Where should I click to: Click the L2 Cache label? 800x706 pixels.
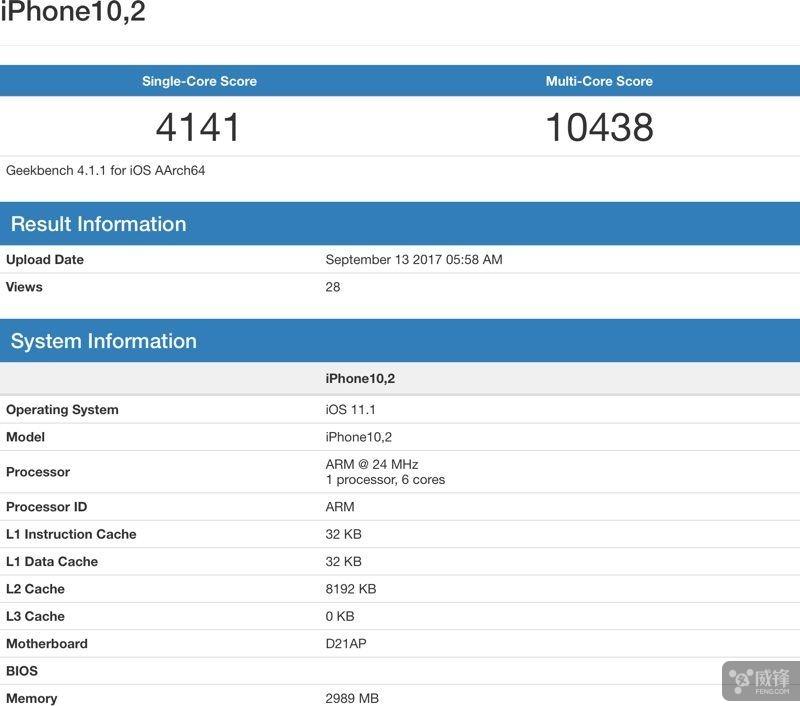35,589
